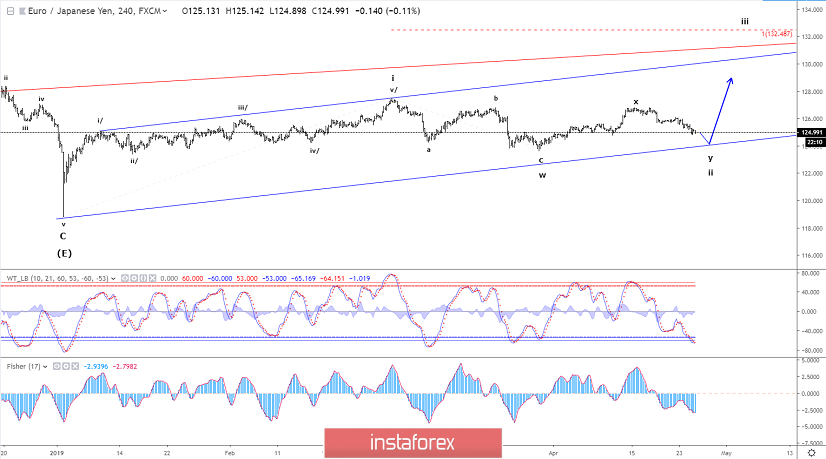Image resolution: width=826 pixels, height=459 pixels.
Task: Select the bold C wave label below the low
Action: [63, 236]
